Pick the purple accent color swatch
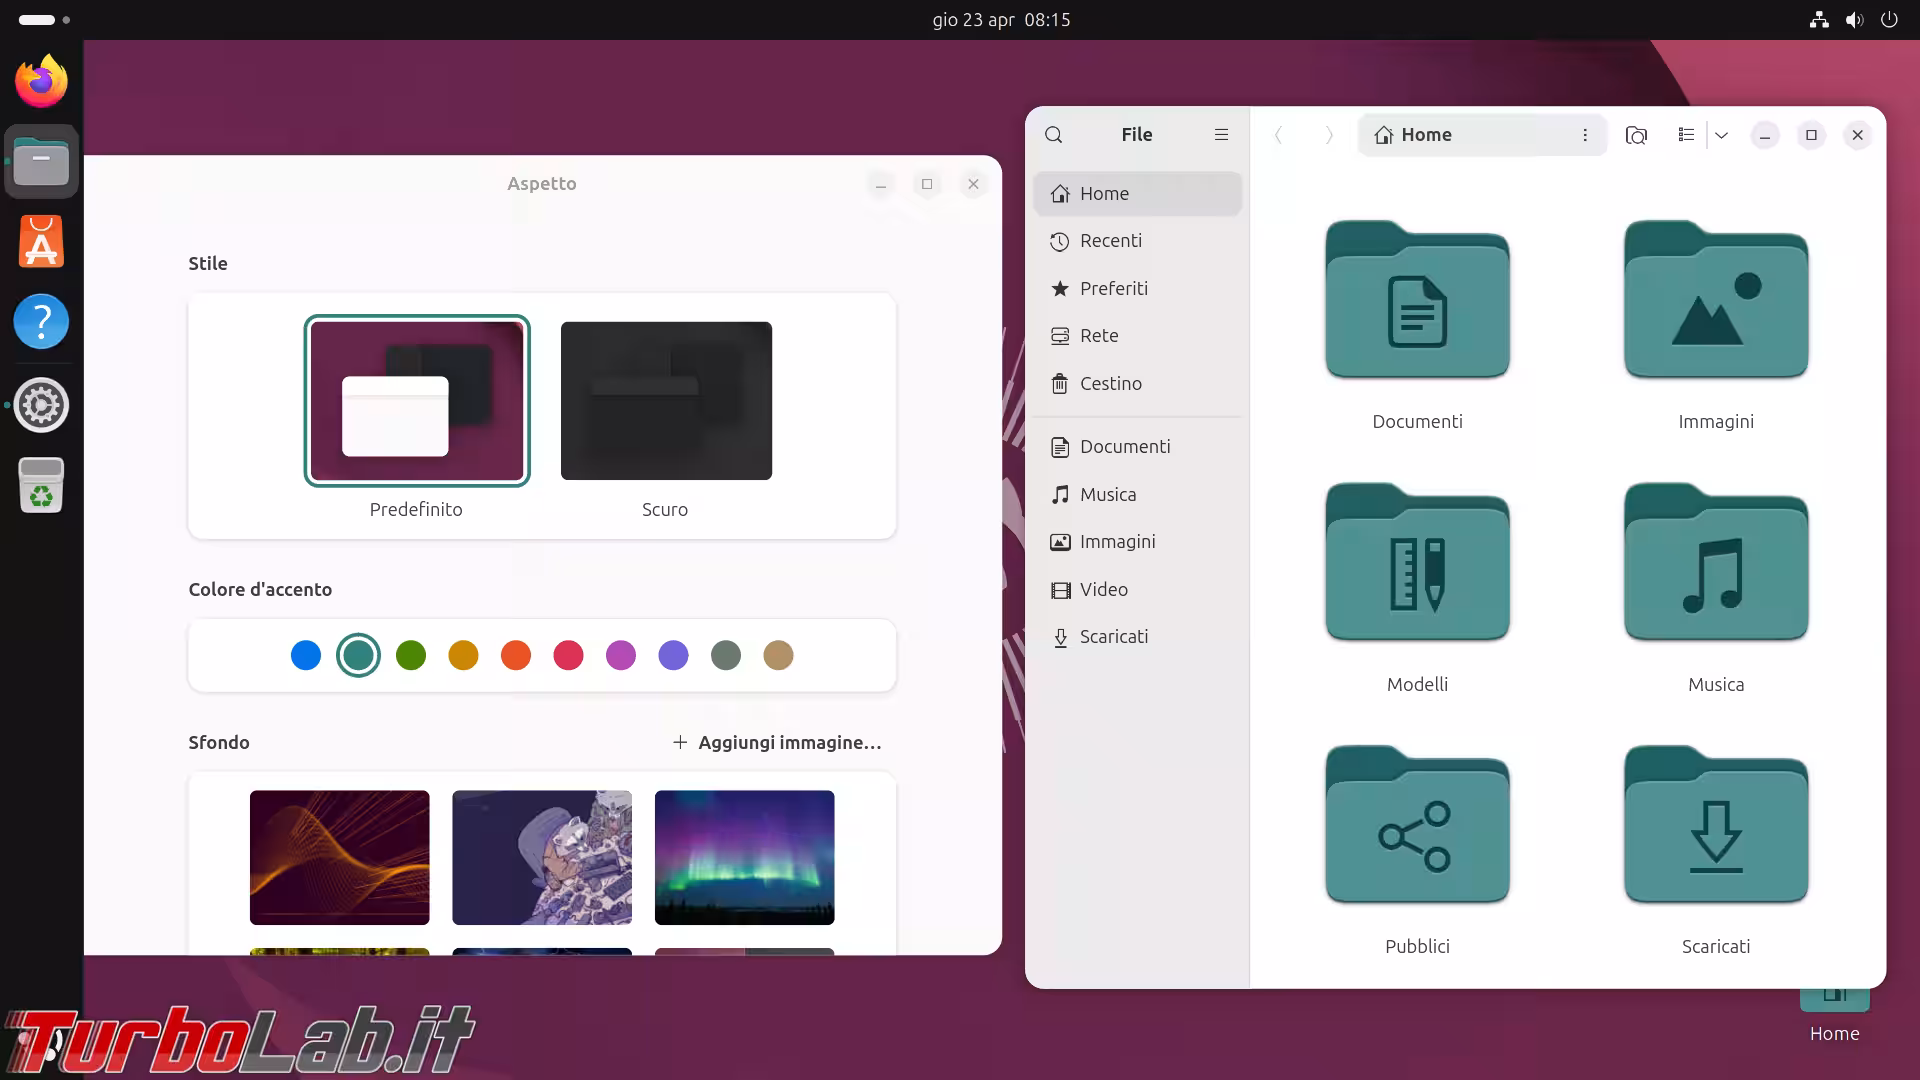Viewport: 1920px width, 1080px height. tap(674, 655)
